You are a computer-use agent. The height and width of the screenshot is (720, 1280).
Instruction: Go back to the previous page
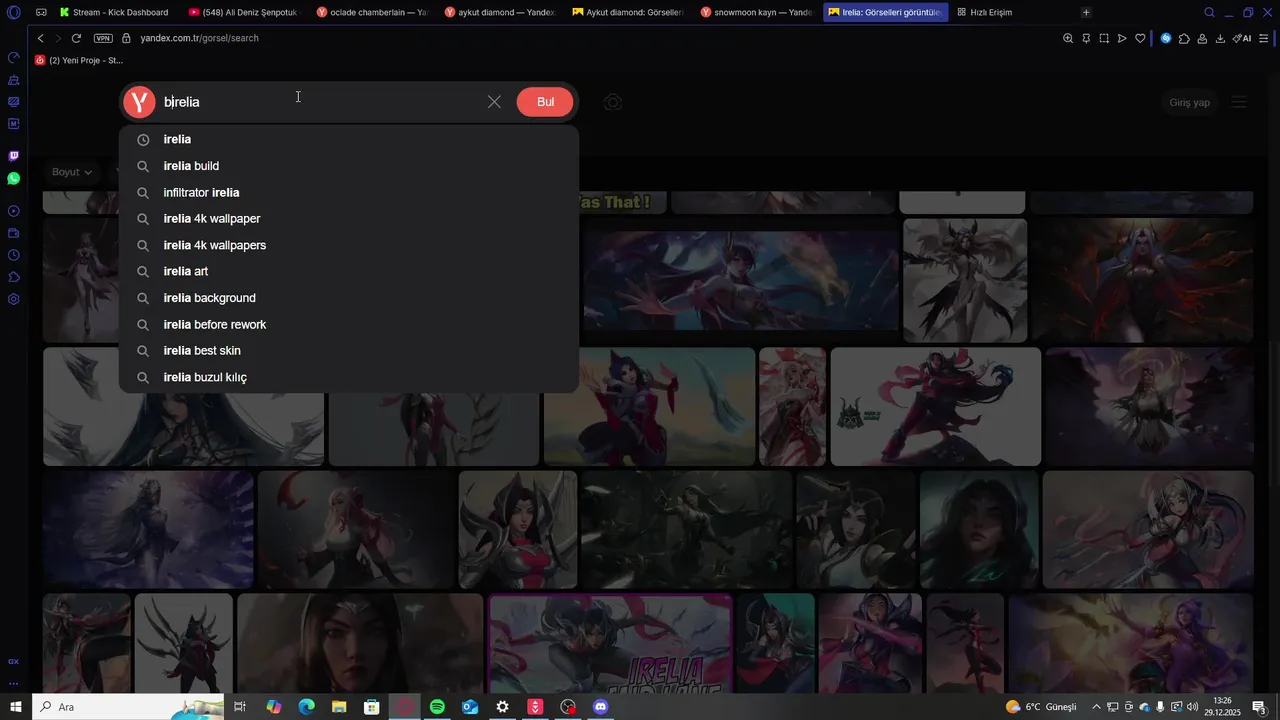(40, 38)
